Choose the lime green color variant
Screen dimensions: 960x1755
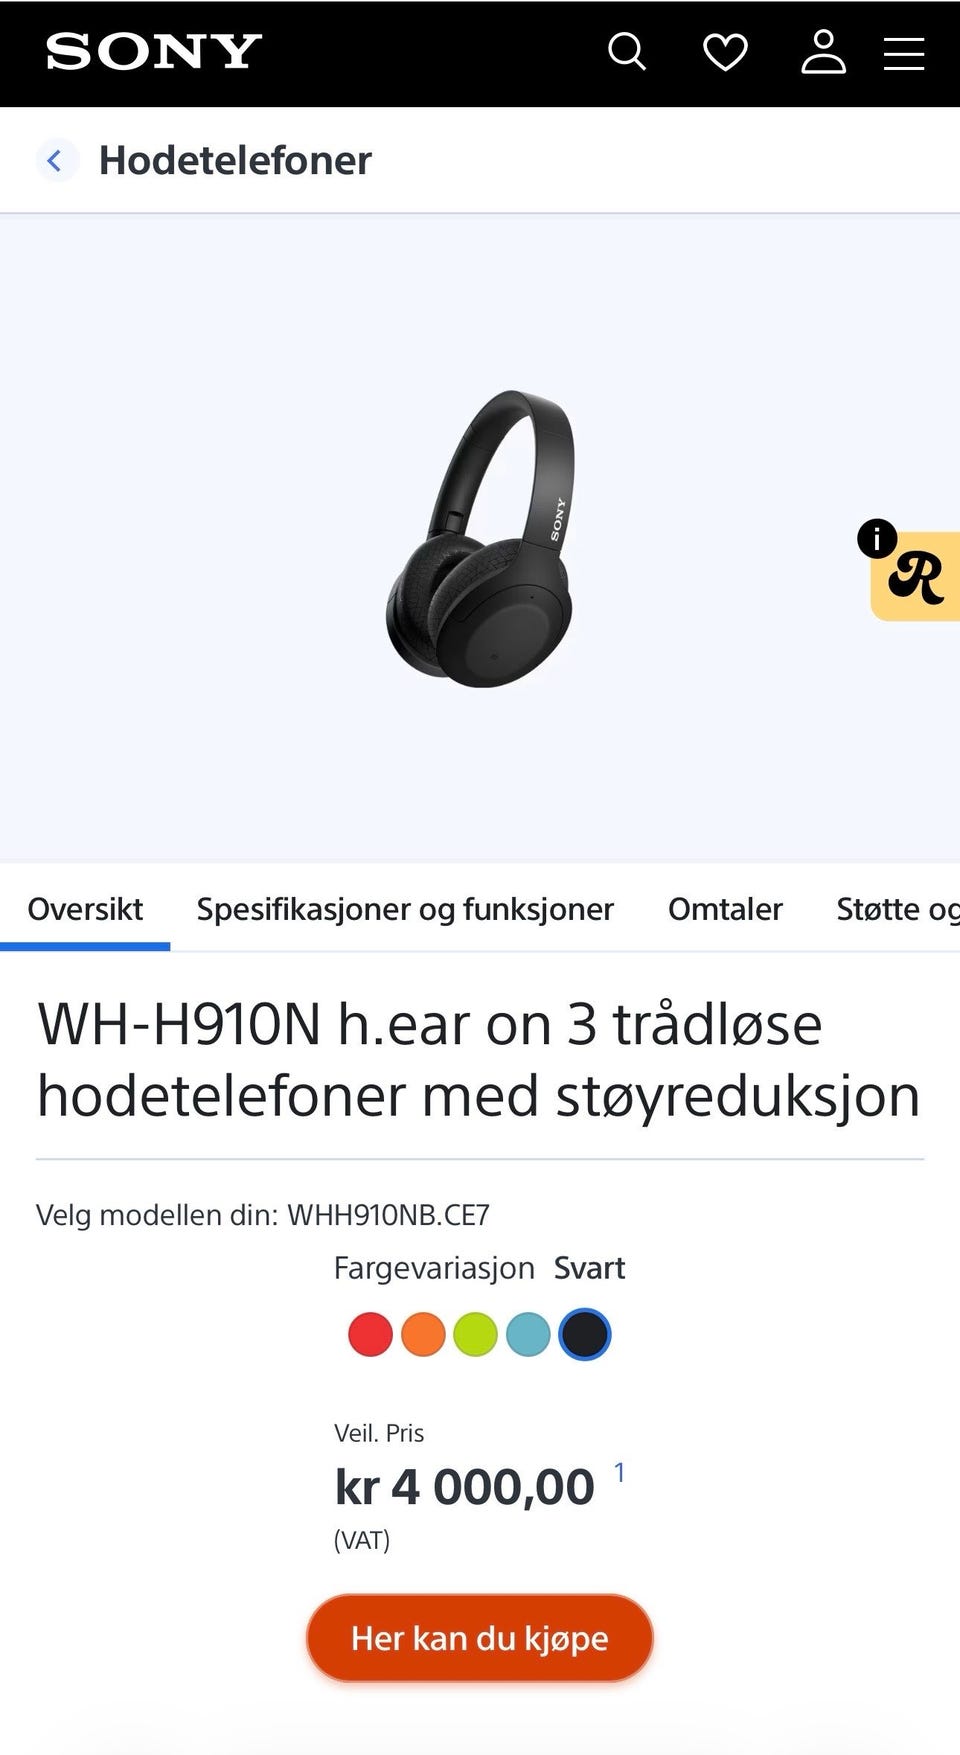pos(475,1334)
